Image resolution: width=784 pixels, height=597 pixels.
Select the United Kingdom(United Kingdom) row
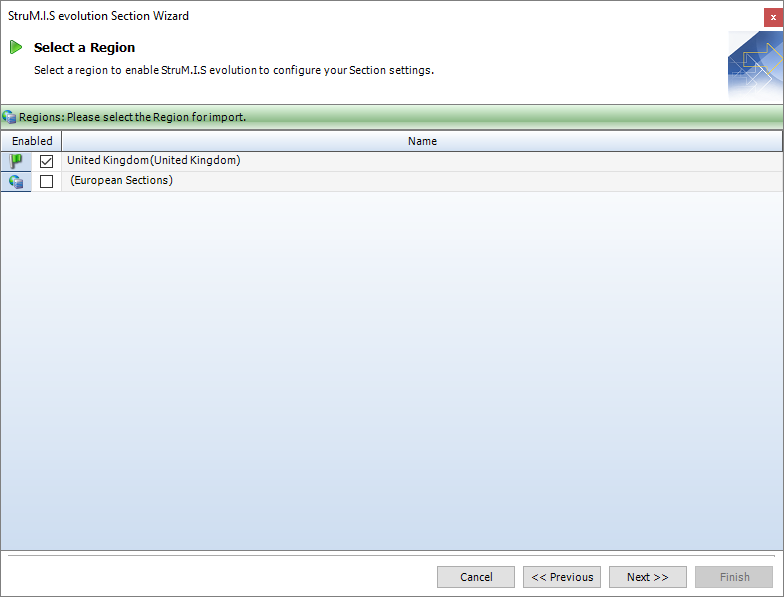pyautogui.click(x=154, y=160)
